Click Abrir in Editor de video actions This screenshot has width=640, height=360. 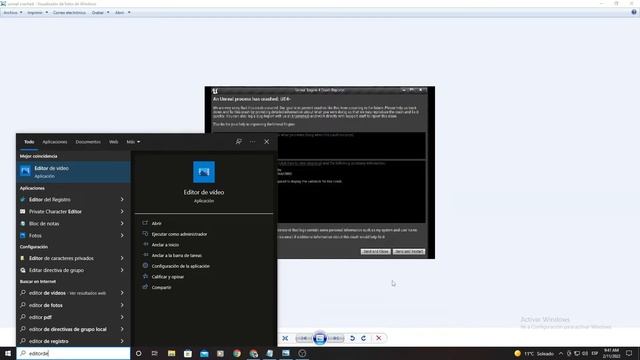[157, 224]
